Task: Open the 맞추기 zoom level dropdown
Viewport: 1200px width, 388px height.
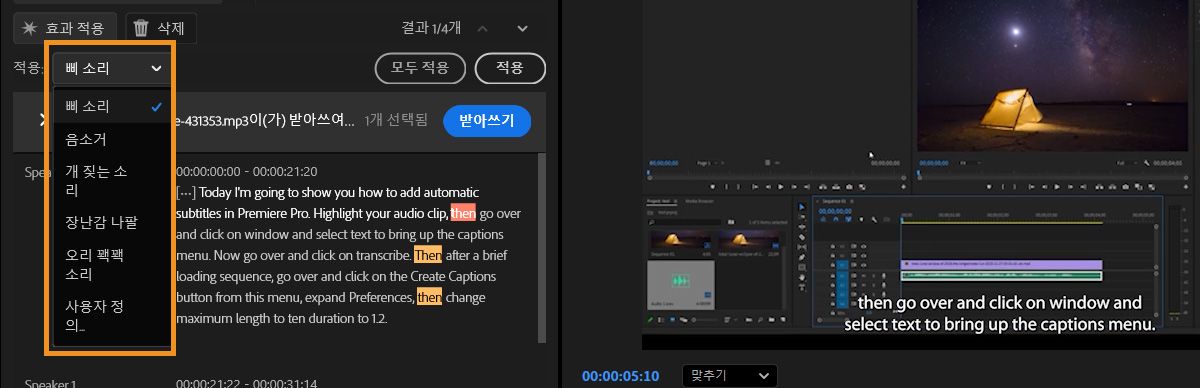Action: [729, 376]
